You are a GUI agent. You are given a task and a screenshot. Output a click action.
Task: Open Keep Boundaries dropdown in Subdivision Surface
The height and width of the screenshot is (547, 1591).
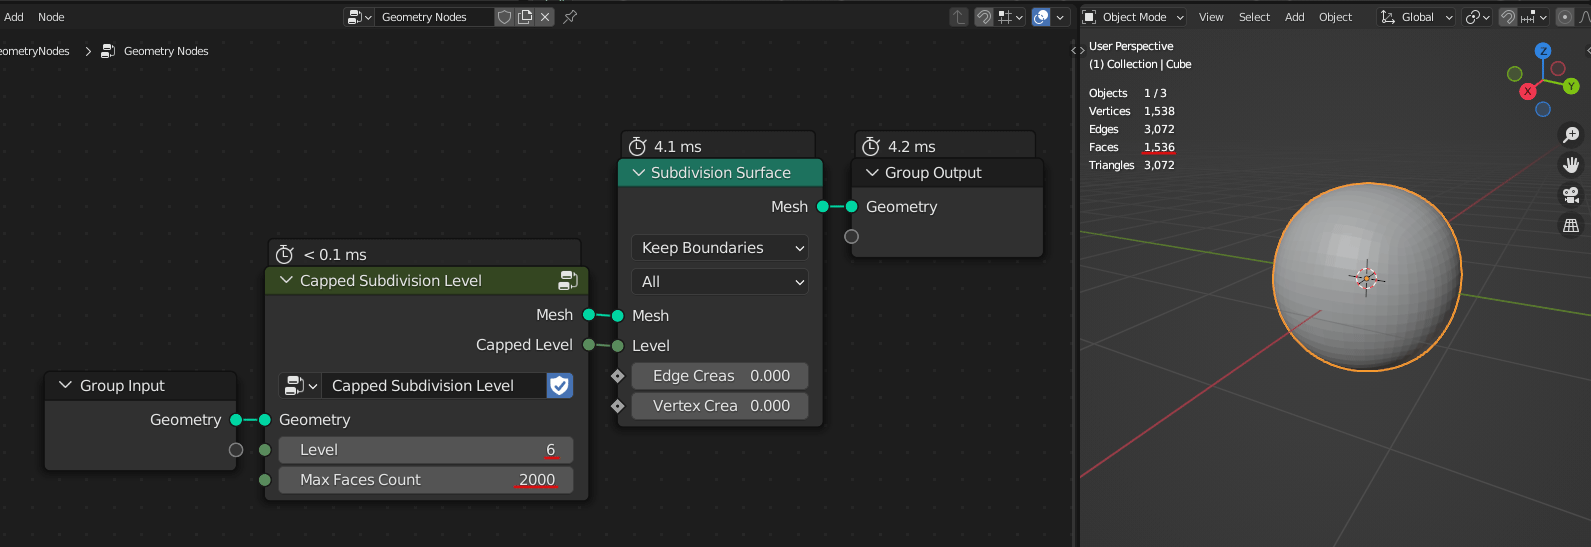click(720, 248)
